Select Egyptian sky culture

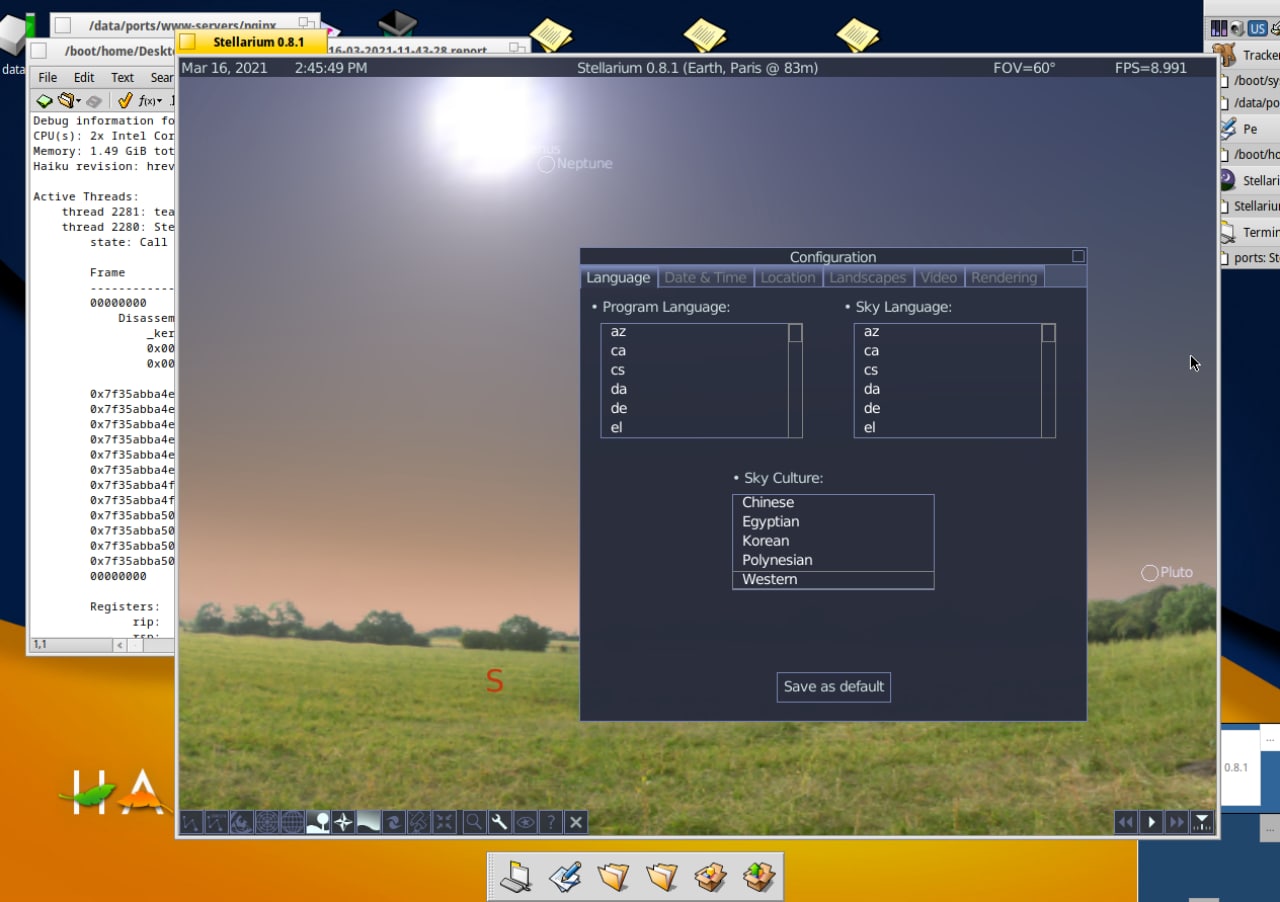click(x=833, y=522)
